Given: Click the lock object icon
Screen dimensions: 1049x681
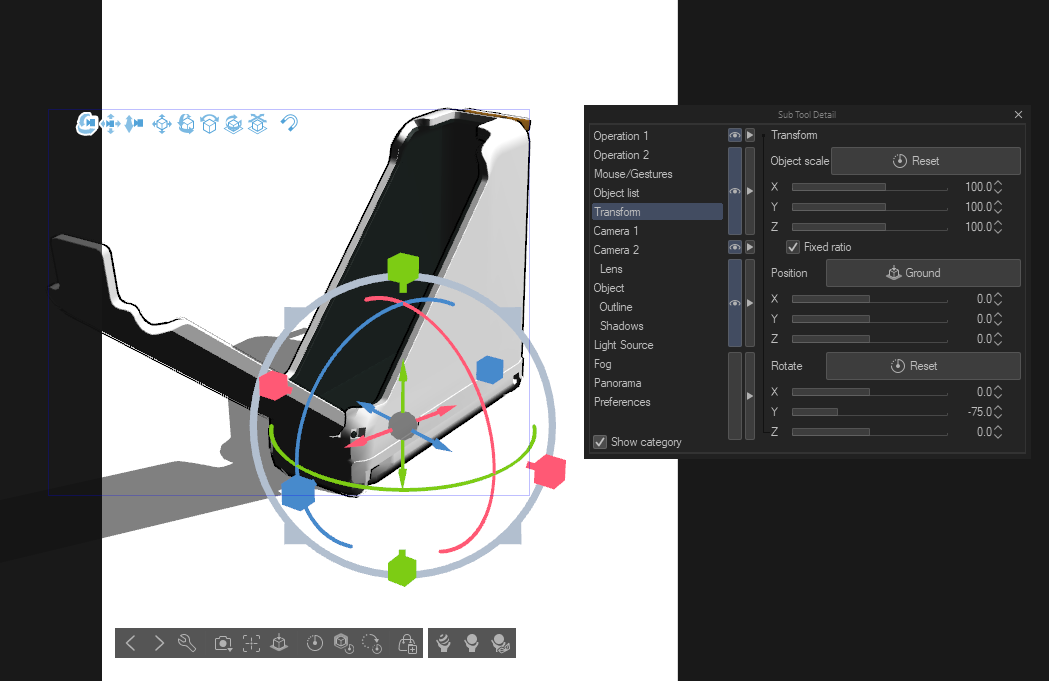Looking at the screenshot, I should pyautogui.click(x=407, y=643).
